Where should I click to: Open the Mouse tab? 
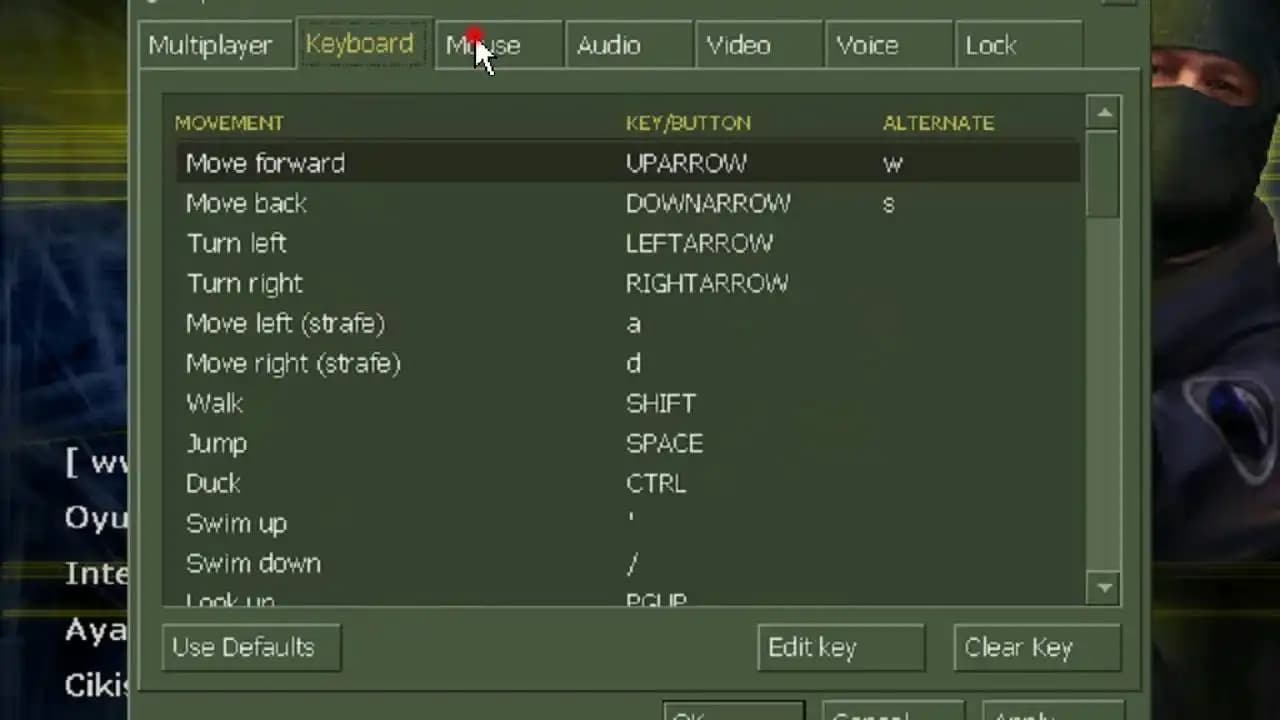(499, 45)
